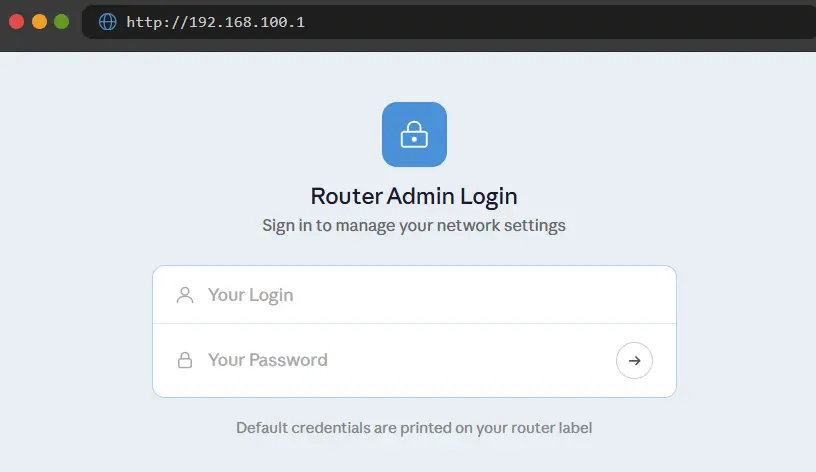Image resolution: width=816 pixels, height=472 pixels.
Task: Click the Router Admin Login heading
Action: coord(414,196)
